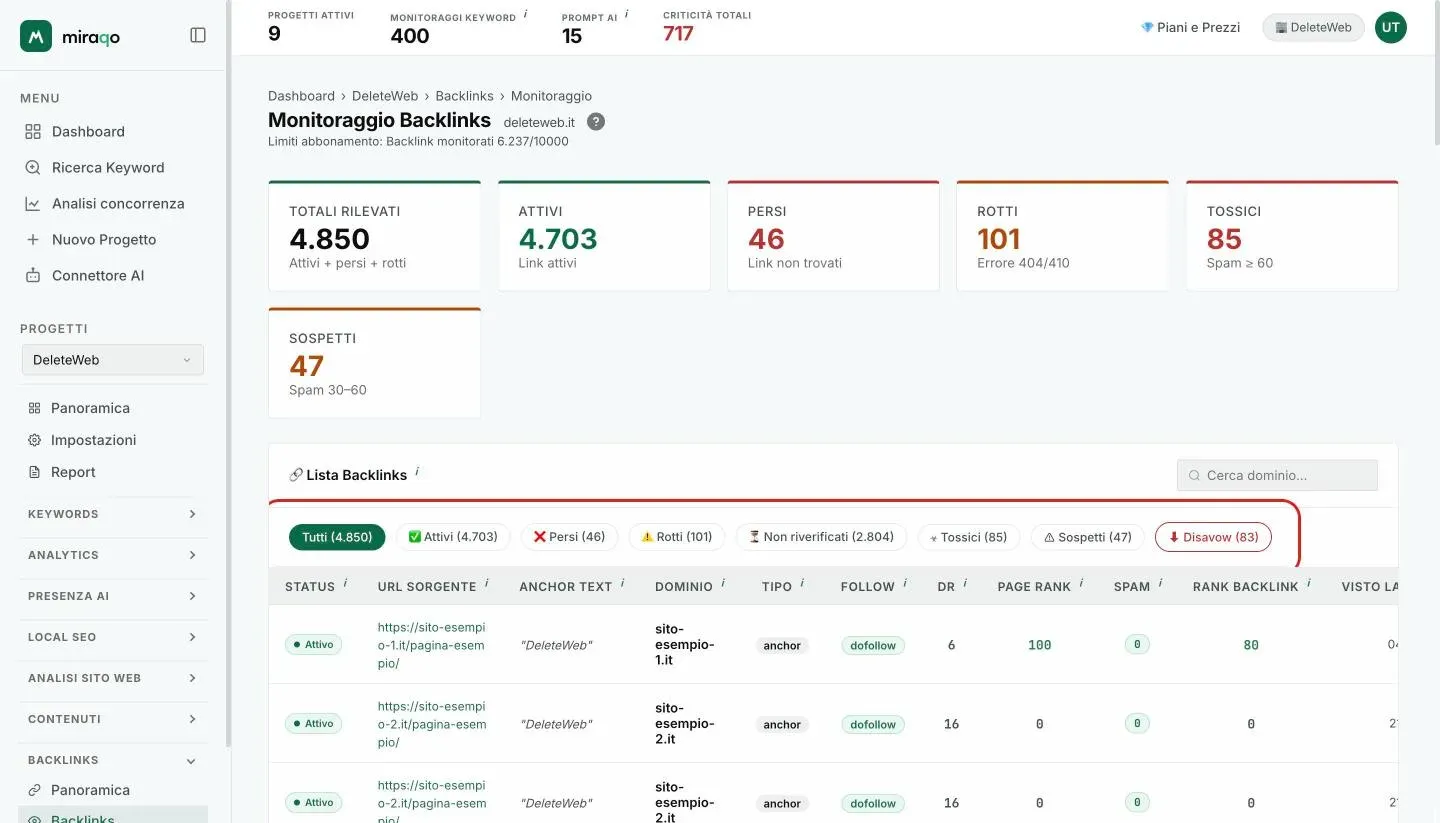Click info icon on FOLLOW column

905,583
